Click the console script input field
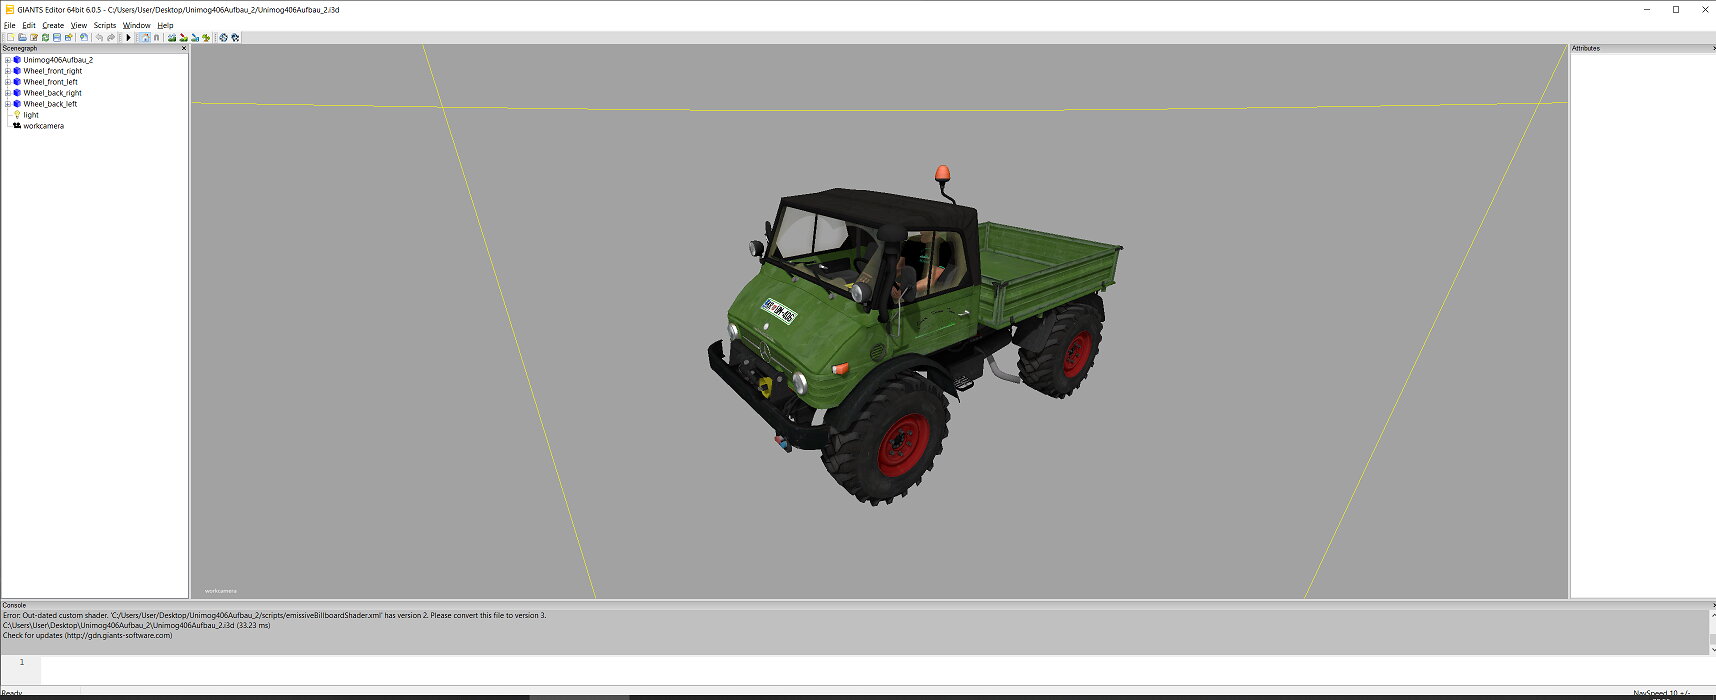Screen dimensions: 1716x700 click(x=870, y=669)
